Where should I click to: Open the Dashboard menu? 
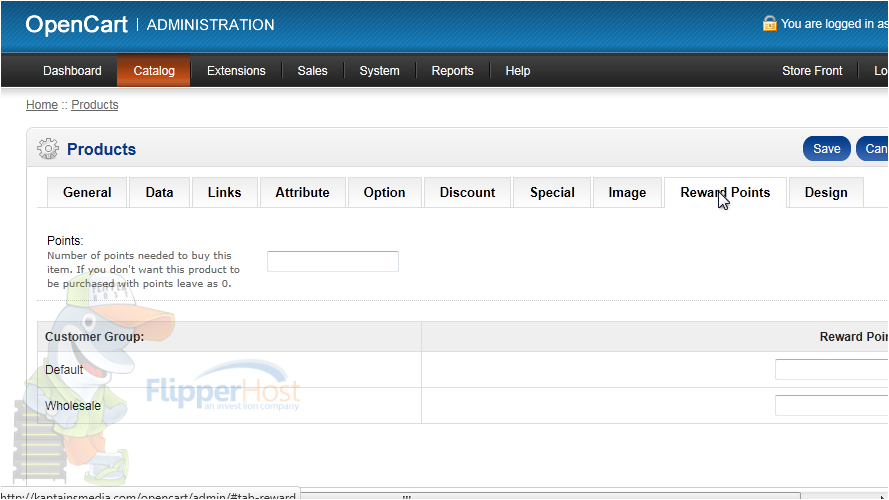72,71
